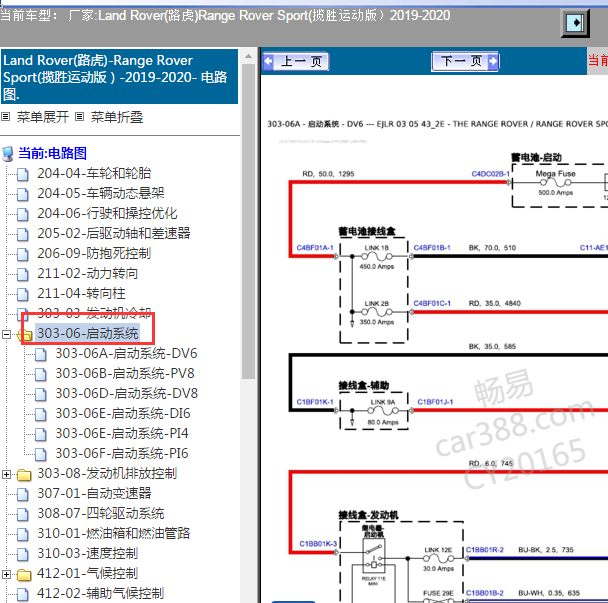Collapse all menus (菜单折叠)
608x603 pixels.
pos(117,117)
